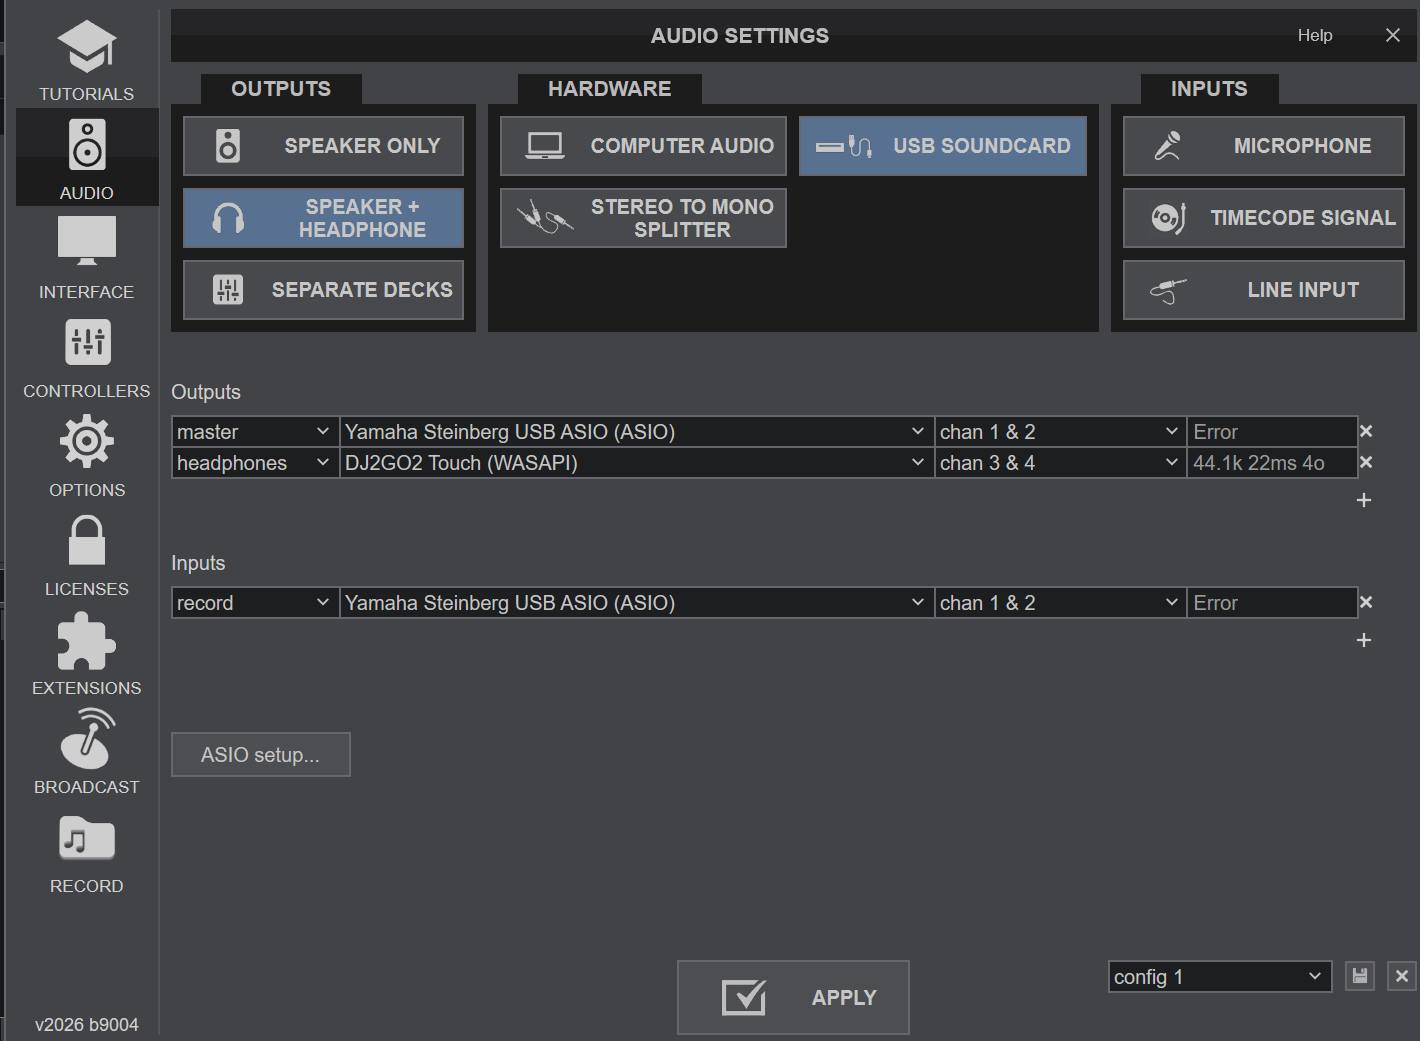Save the config using floppy disk icon
Image resolution: width=1420 pixels, height=1041 pixels.
click(x=1359, y=976)
